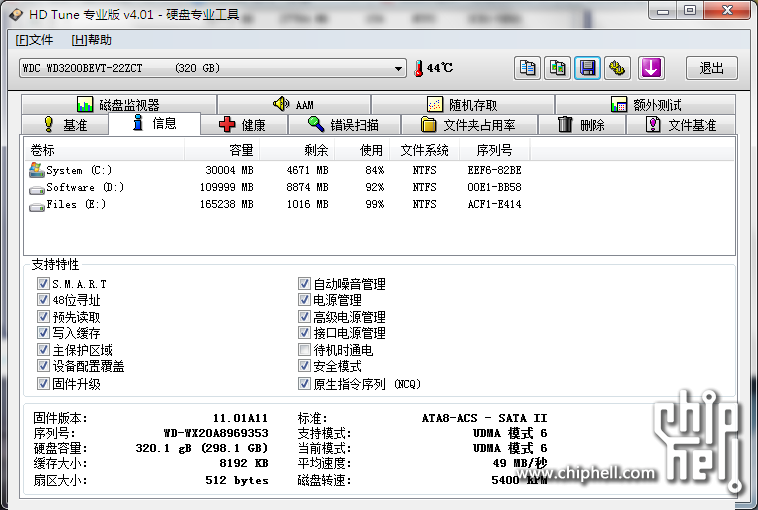The image size is (758, 510).
Task: Click the HD Tune title bar app icon
Action: [x=16, y=15]
